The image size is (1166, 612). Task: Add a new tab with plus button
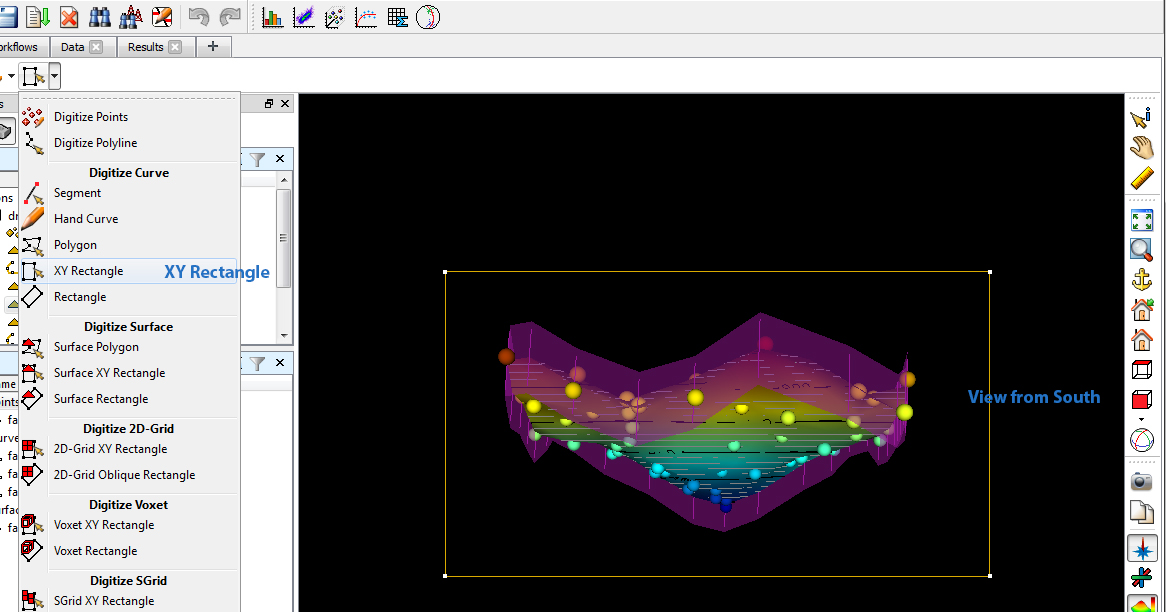point(212,47)
